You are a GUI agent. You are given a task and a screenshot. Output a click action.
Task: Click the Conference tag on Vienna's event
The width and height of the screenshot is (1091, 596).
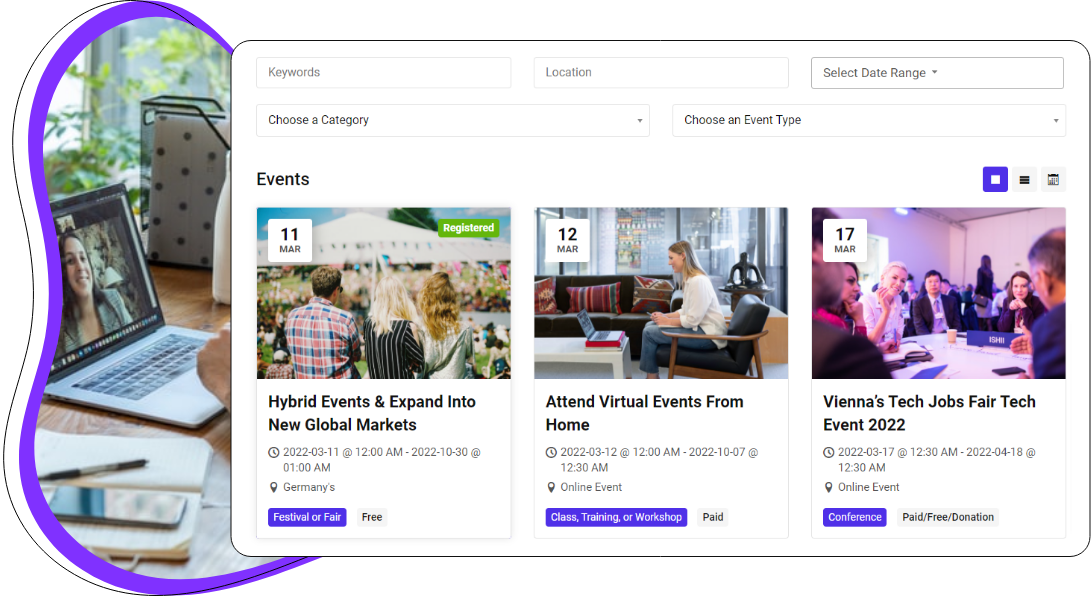coord(854,517)
